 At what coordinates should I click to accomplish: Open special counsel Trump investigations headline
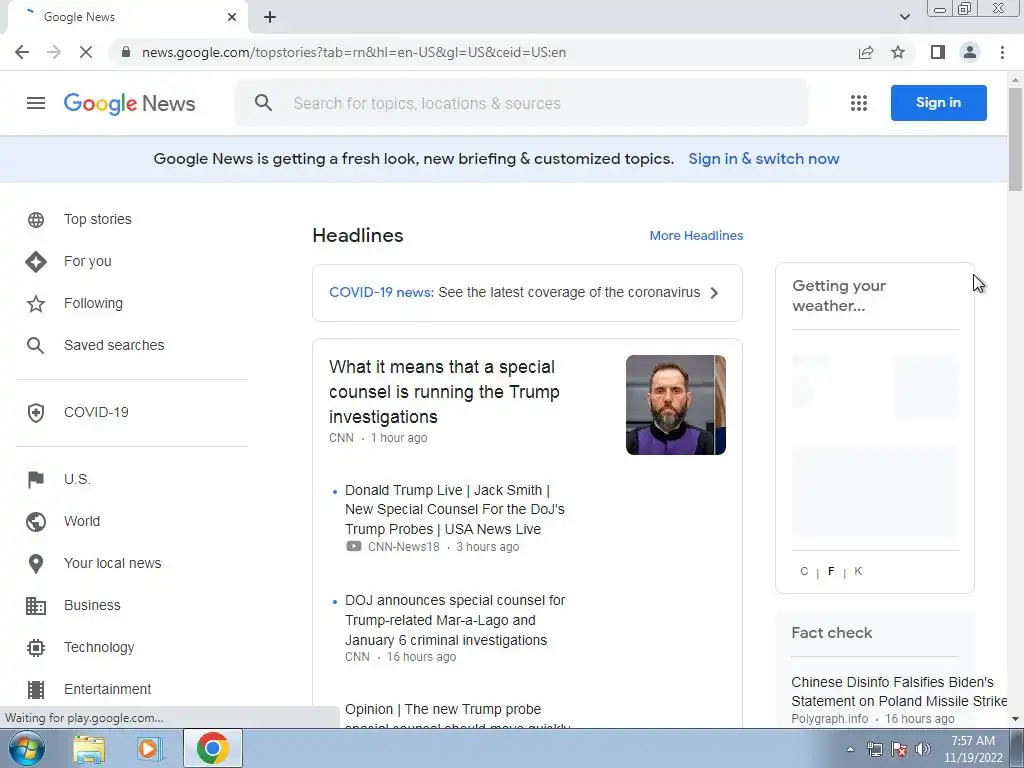(444, 392)
